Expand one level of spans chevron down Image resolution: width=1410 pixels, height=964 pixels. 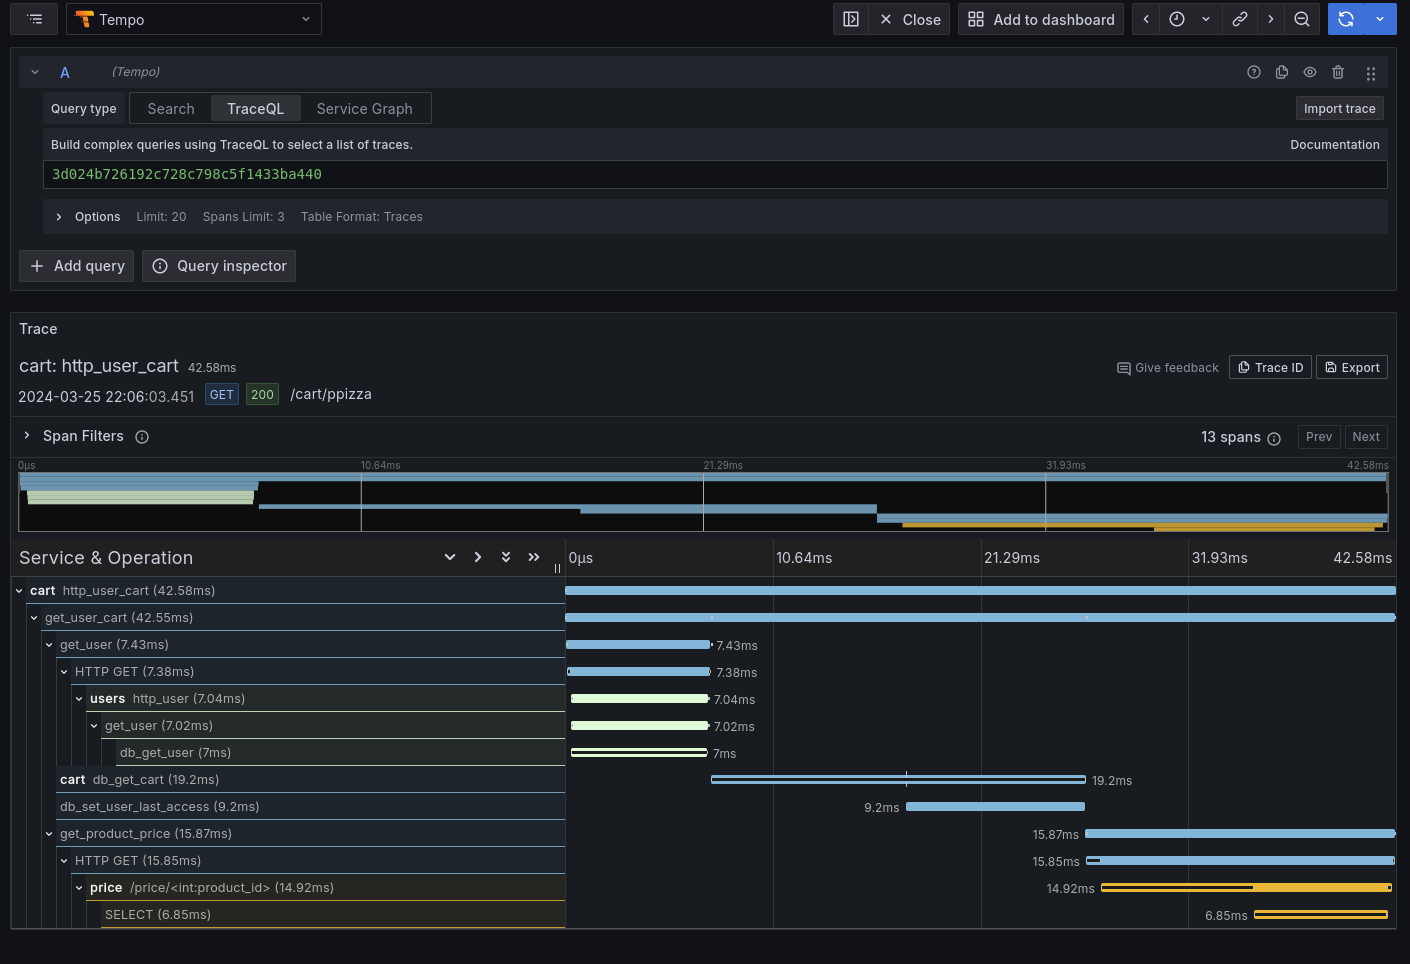(450, 557)
